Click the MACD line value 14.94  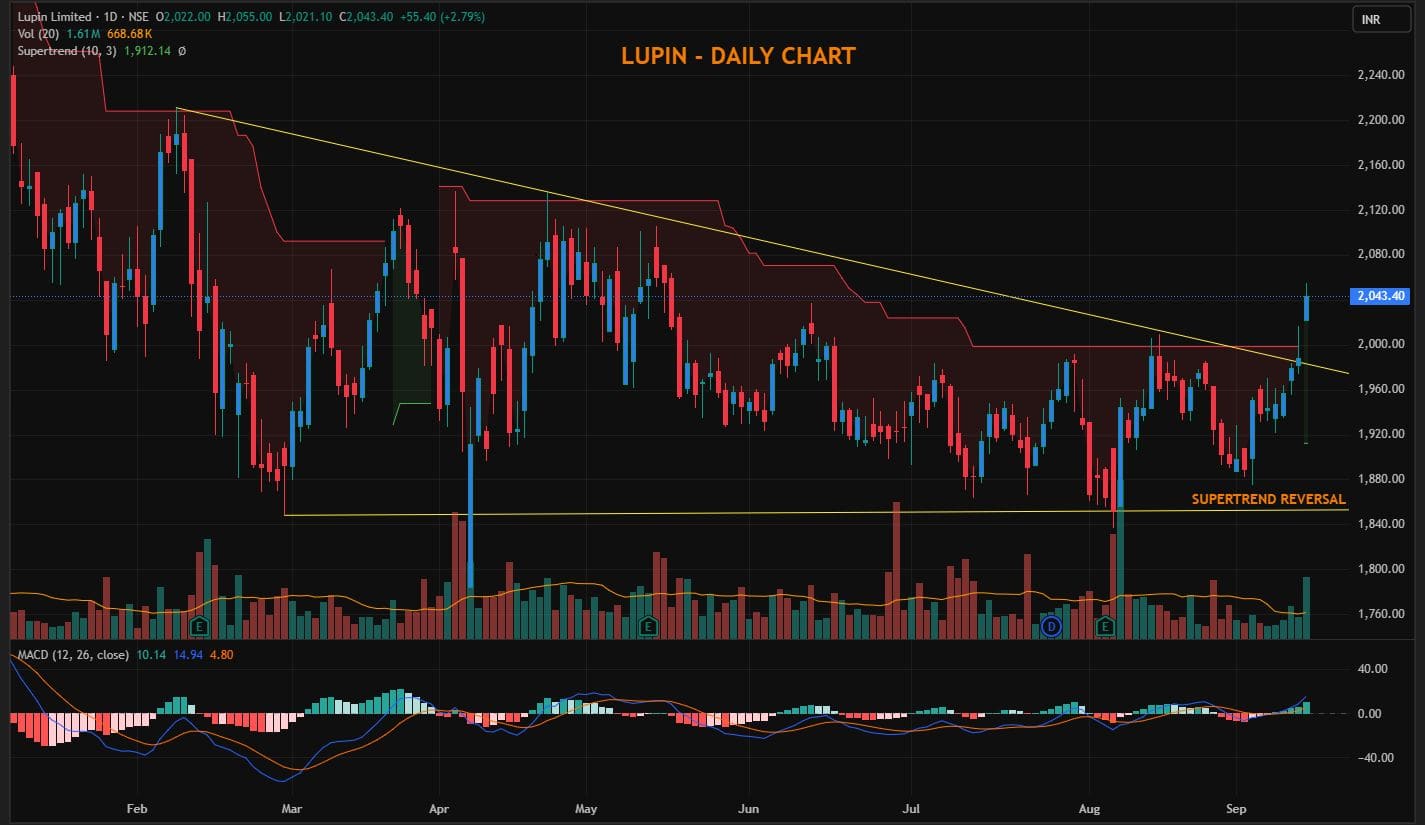(x=188, y=656)
